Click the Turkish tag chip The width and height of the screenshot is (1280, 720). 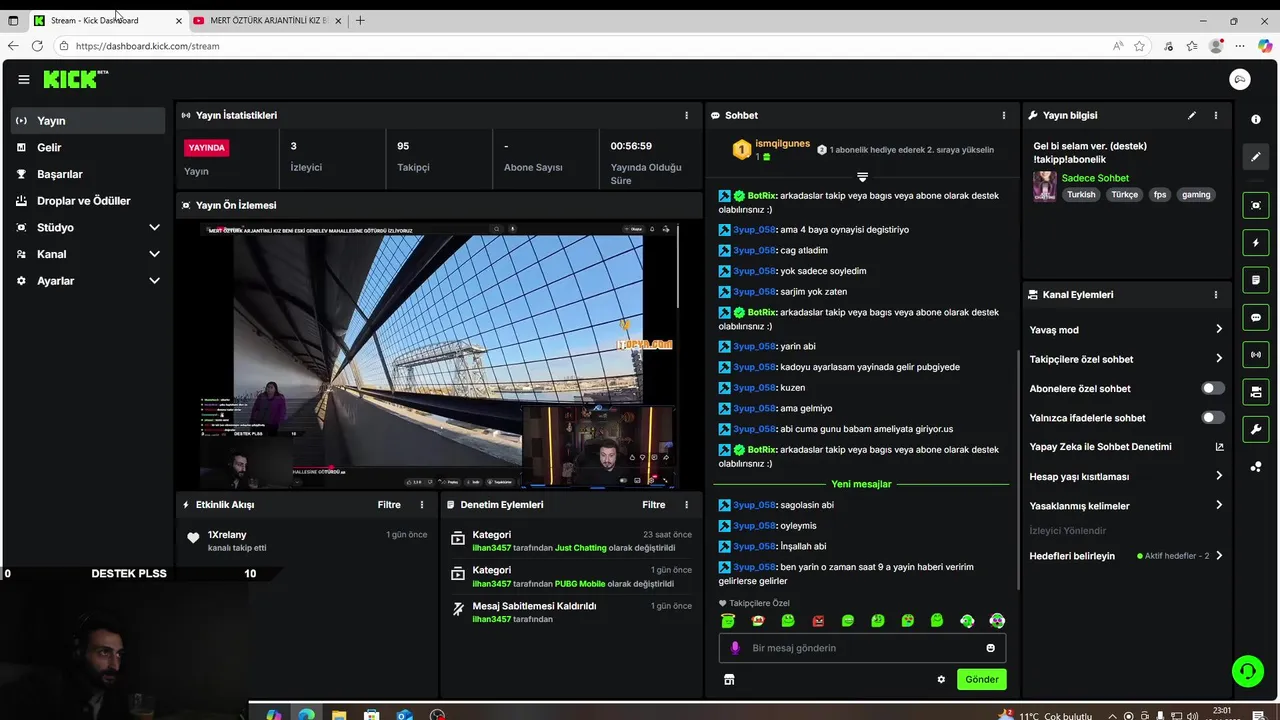tap(1081, 195)
